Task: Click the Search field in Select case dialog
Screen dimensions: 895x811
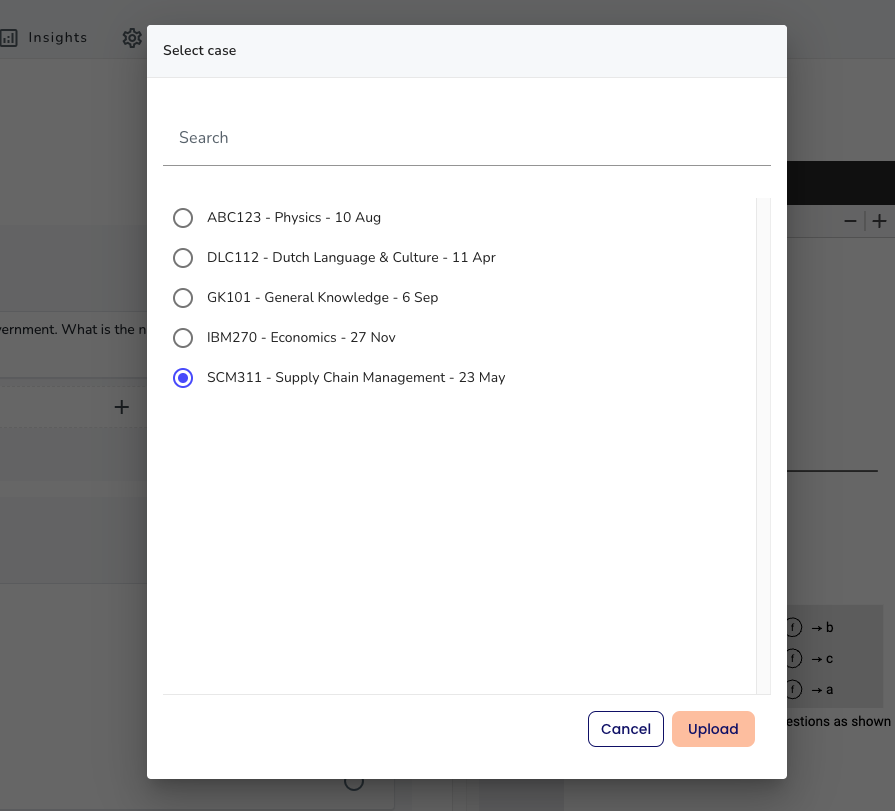Action: pyautogui.click(x=466, y=138)
